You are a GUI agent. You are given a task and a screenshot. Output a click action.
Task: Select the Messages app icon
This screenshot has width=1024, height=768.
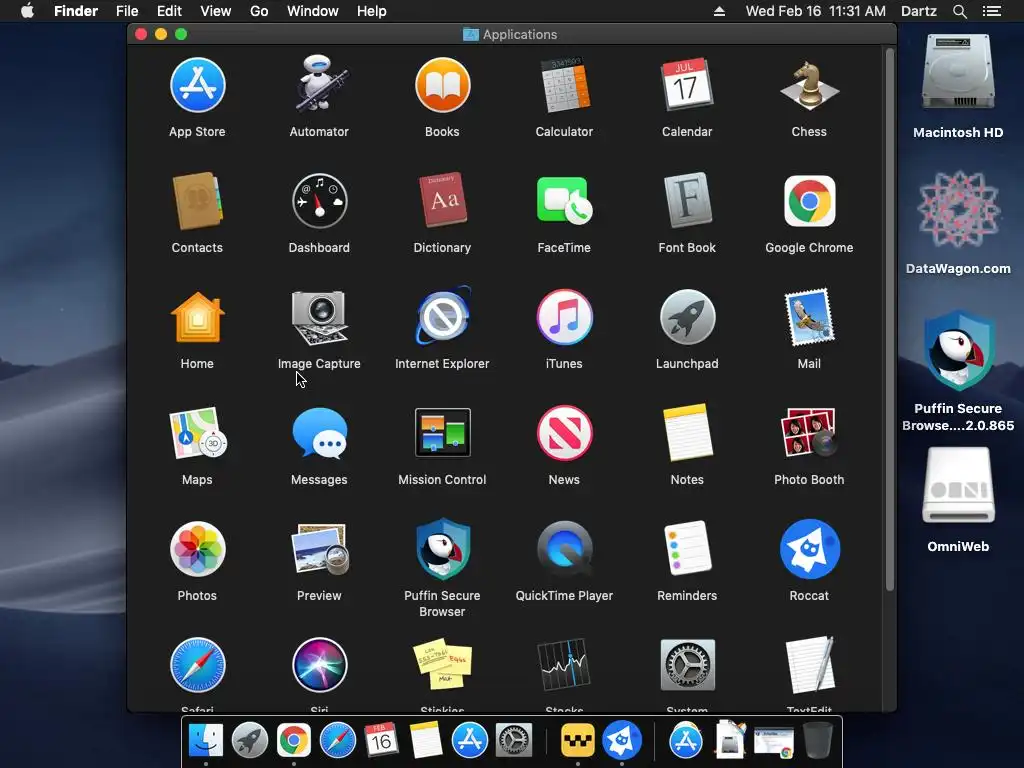pyautogui.click(x=319, y=433)
